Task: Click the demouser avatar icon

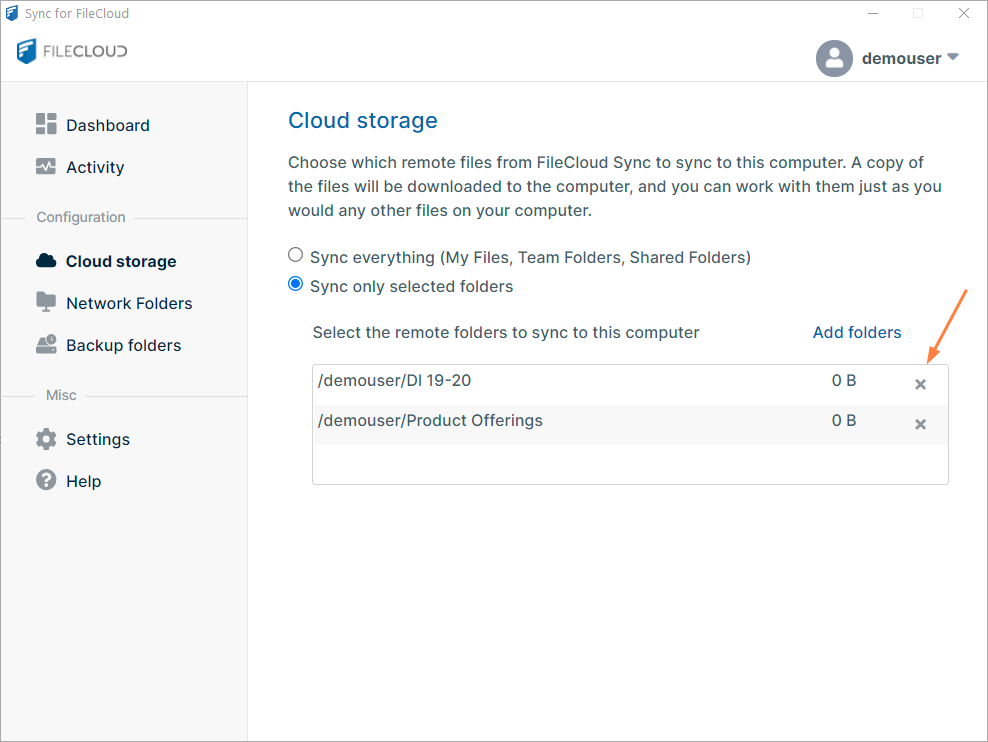Action: pos(834,58)
